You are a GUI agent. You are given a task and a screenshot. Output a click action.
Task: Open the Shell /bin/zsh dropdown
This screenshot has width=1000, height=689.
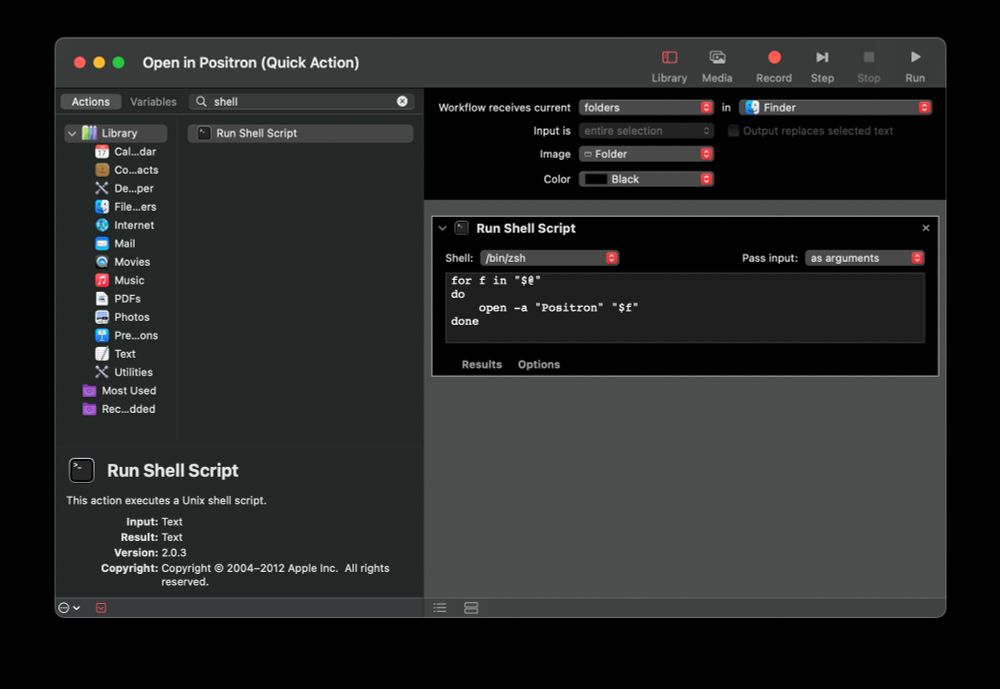pyautogui.click(x=549, y=258)
